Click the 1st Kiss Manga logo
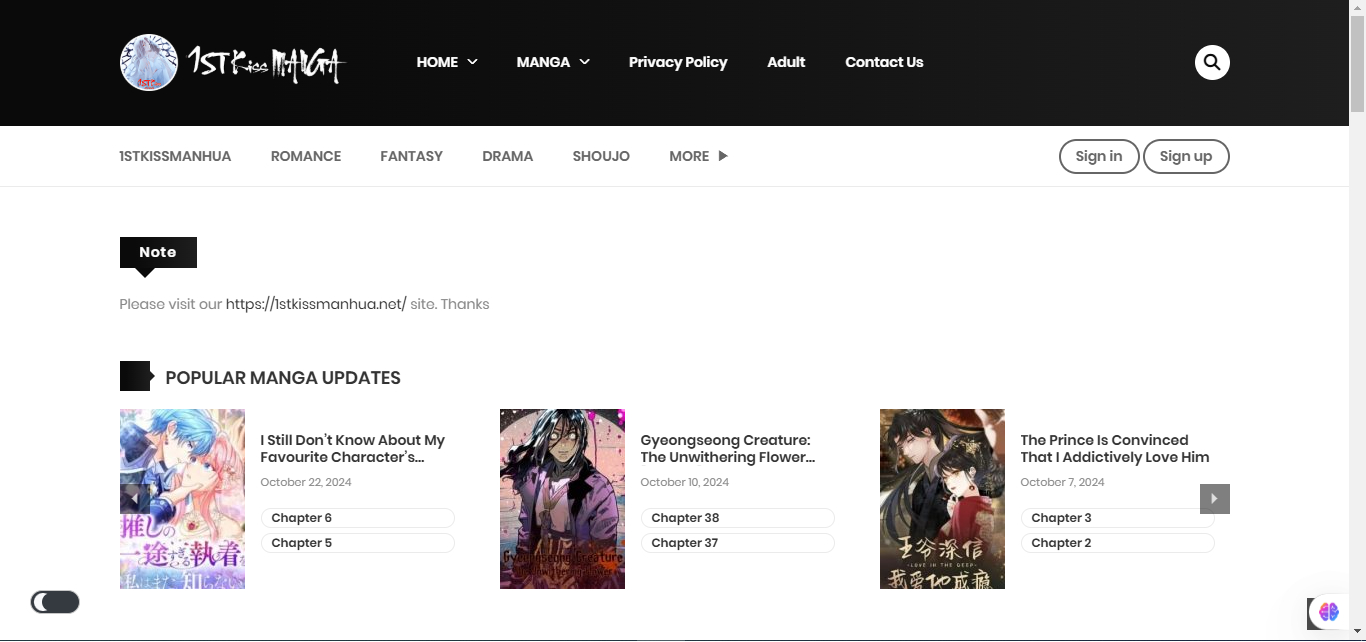This screenshot has height=642, width=1366. point(232,63)
